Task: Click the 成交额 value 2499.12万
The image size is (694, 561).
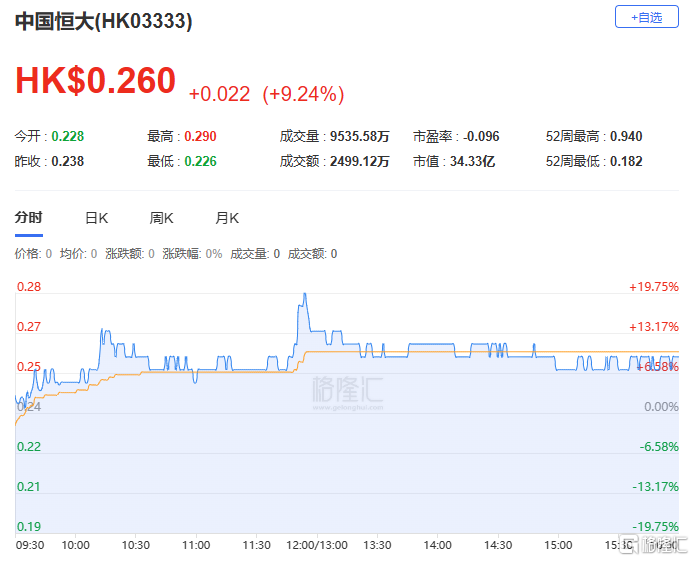Action: pos(359,161)
